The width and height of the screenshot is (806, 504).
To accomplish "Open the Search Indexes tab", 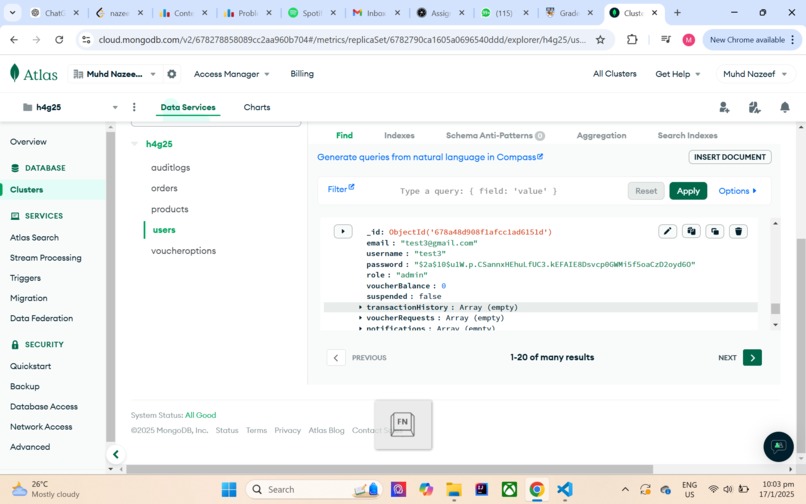I will 687,135.
